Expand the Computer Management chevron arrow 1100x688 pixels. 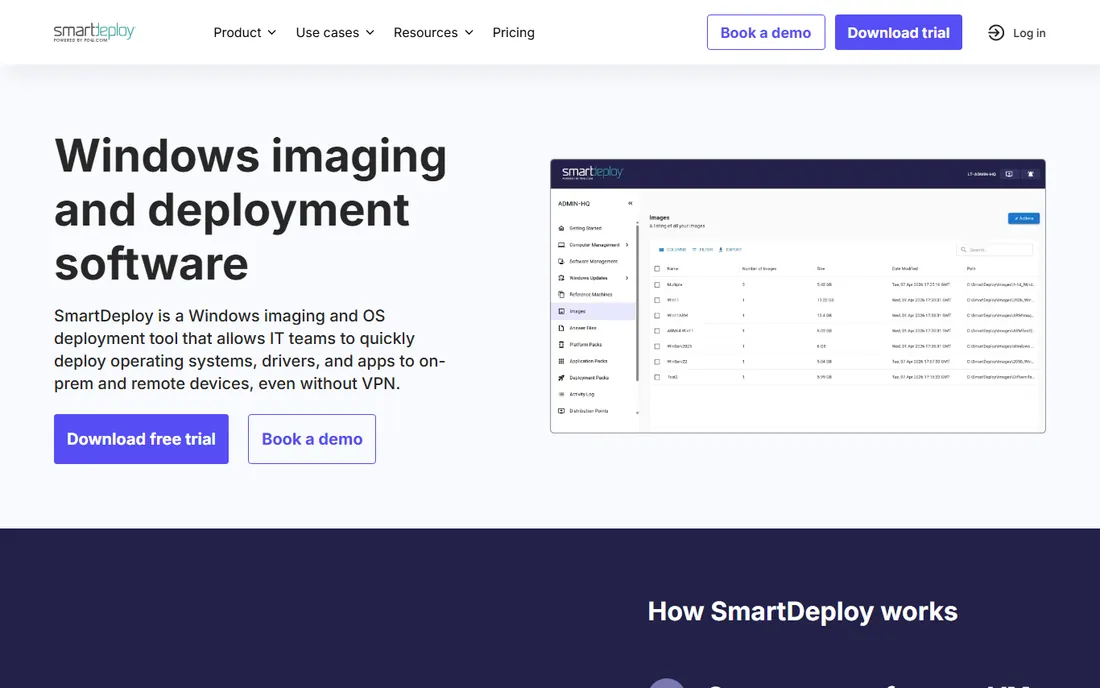click(x=627, y=245)
